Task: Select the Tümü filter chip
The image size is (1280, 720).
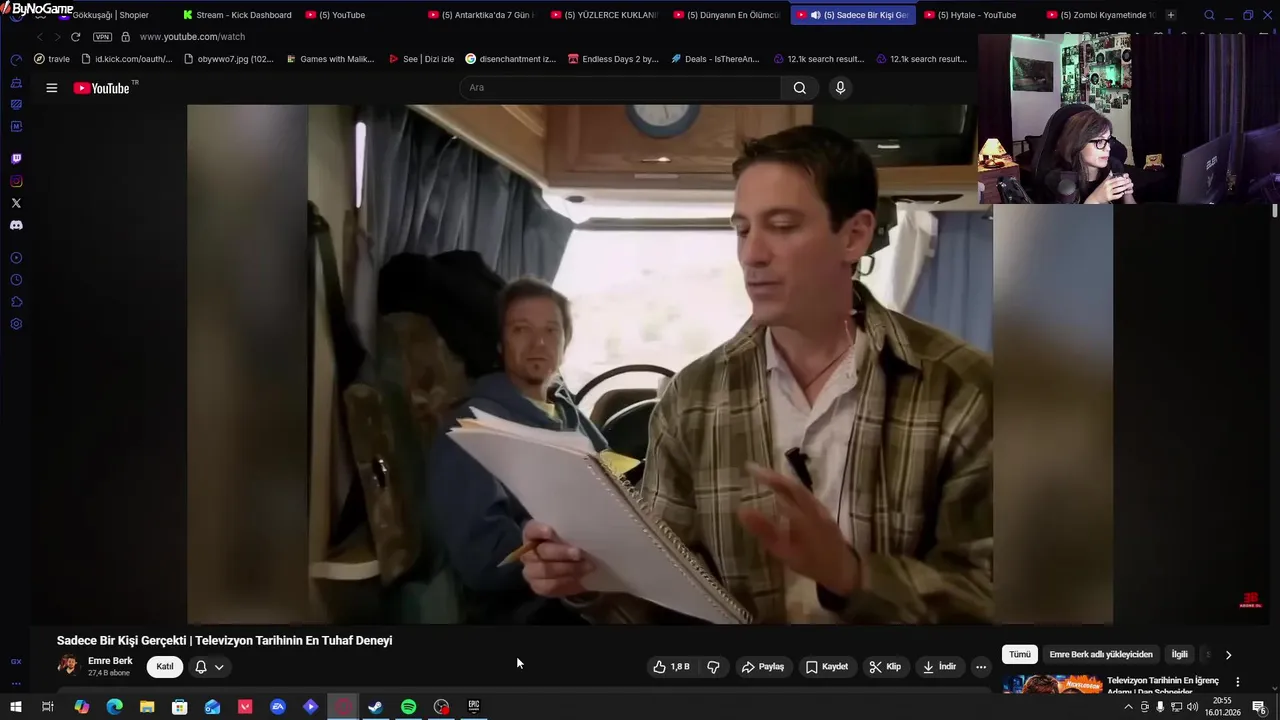Action: click(1019, 655)
